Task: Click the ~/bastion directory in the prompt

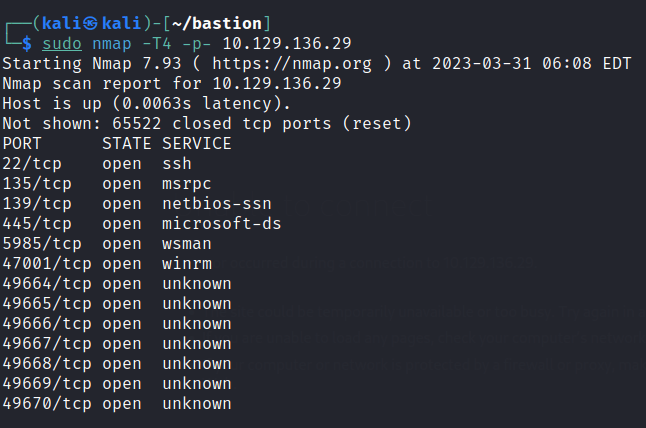Action: pyautogui.click(x=231, y=23)
